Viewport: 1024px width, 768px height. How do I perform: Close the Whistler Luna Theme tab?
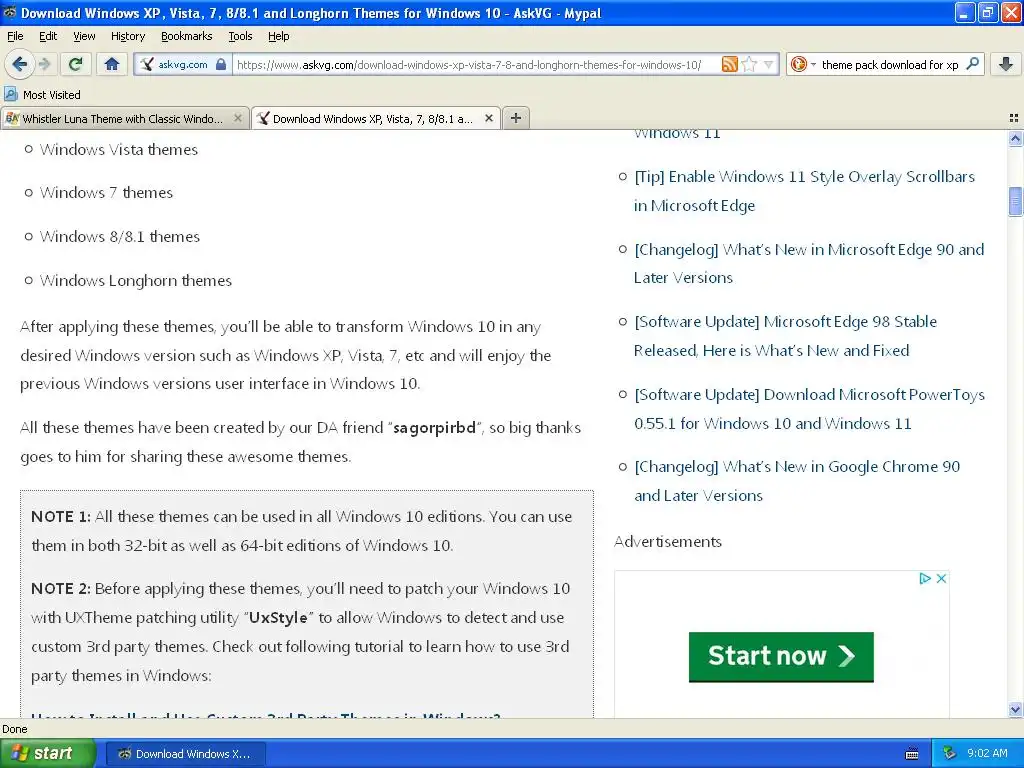(x=238, y=118)
